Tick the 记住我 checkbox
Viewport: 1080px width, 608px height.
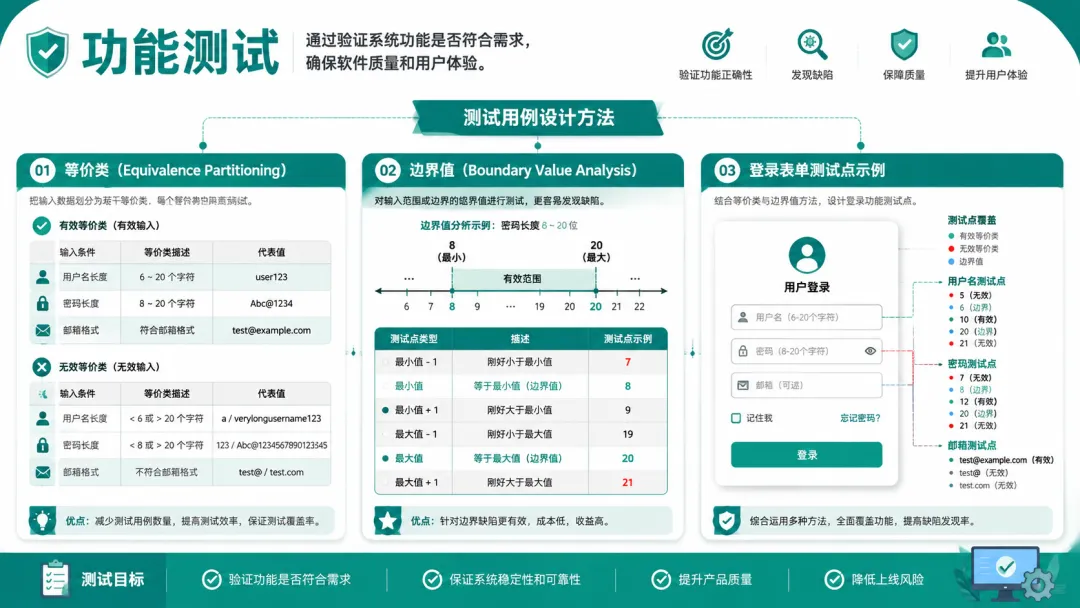pos(736,418)
